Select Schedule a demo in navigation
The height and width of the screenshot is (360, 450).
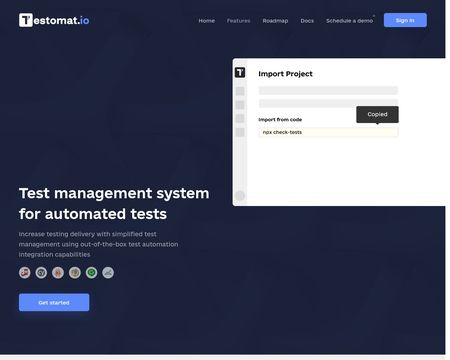coord(349,21)
